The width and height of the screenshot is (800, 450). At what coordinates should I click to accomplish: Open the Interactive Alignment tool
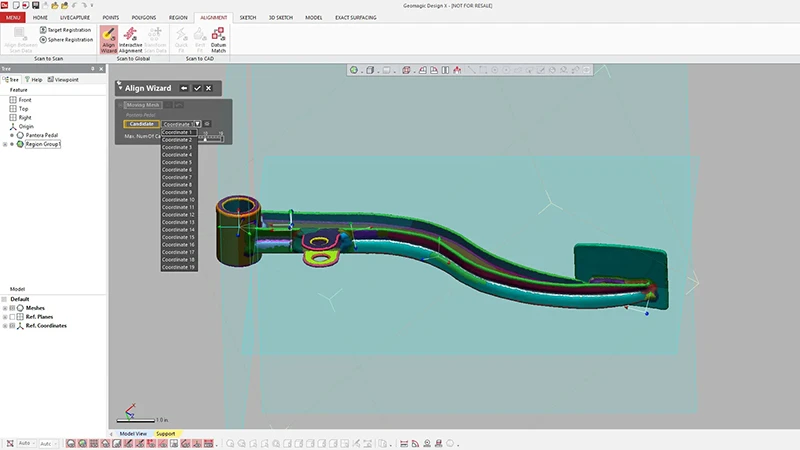[x=131, y=38]
